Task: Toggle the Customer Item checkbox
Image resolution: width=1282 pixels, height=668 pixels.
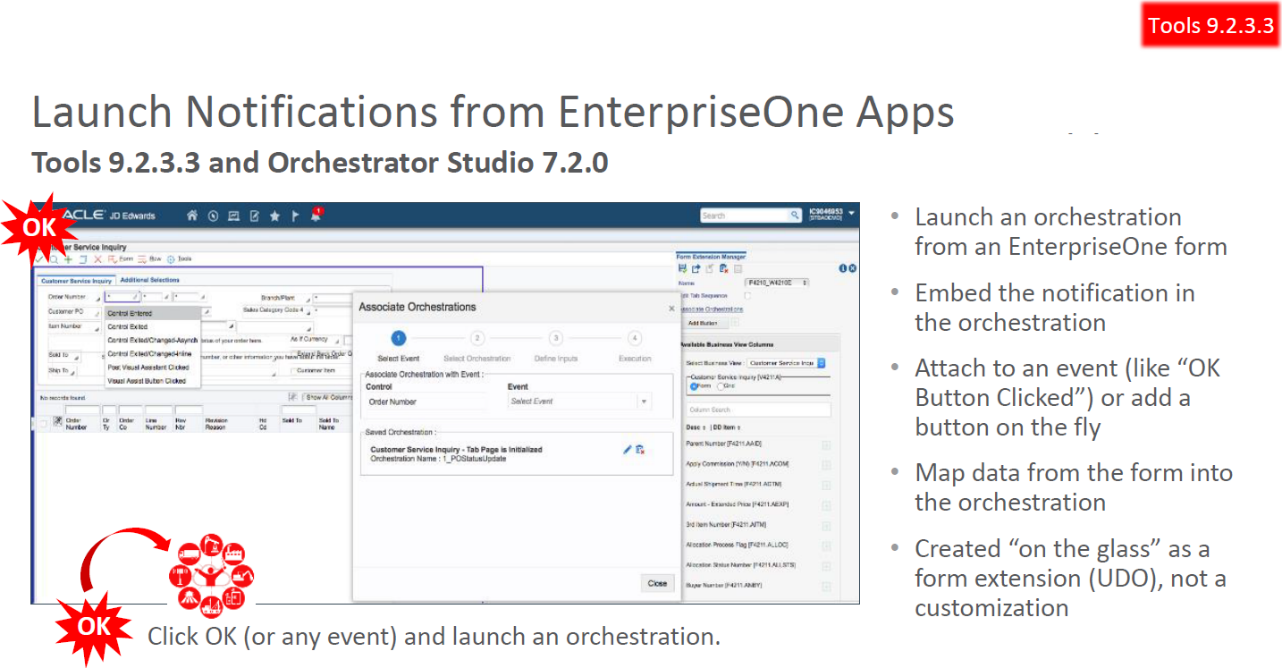Action: pos(294,370)
